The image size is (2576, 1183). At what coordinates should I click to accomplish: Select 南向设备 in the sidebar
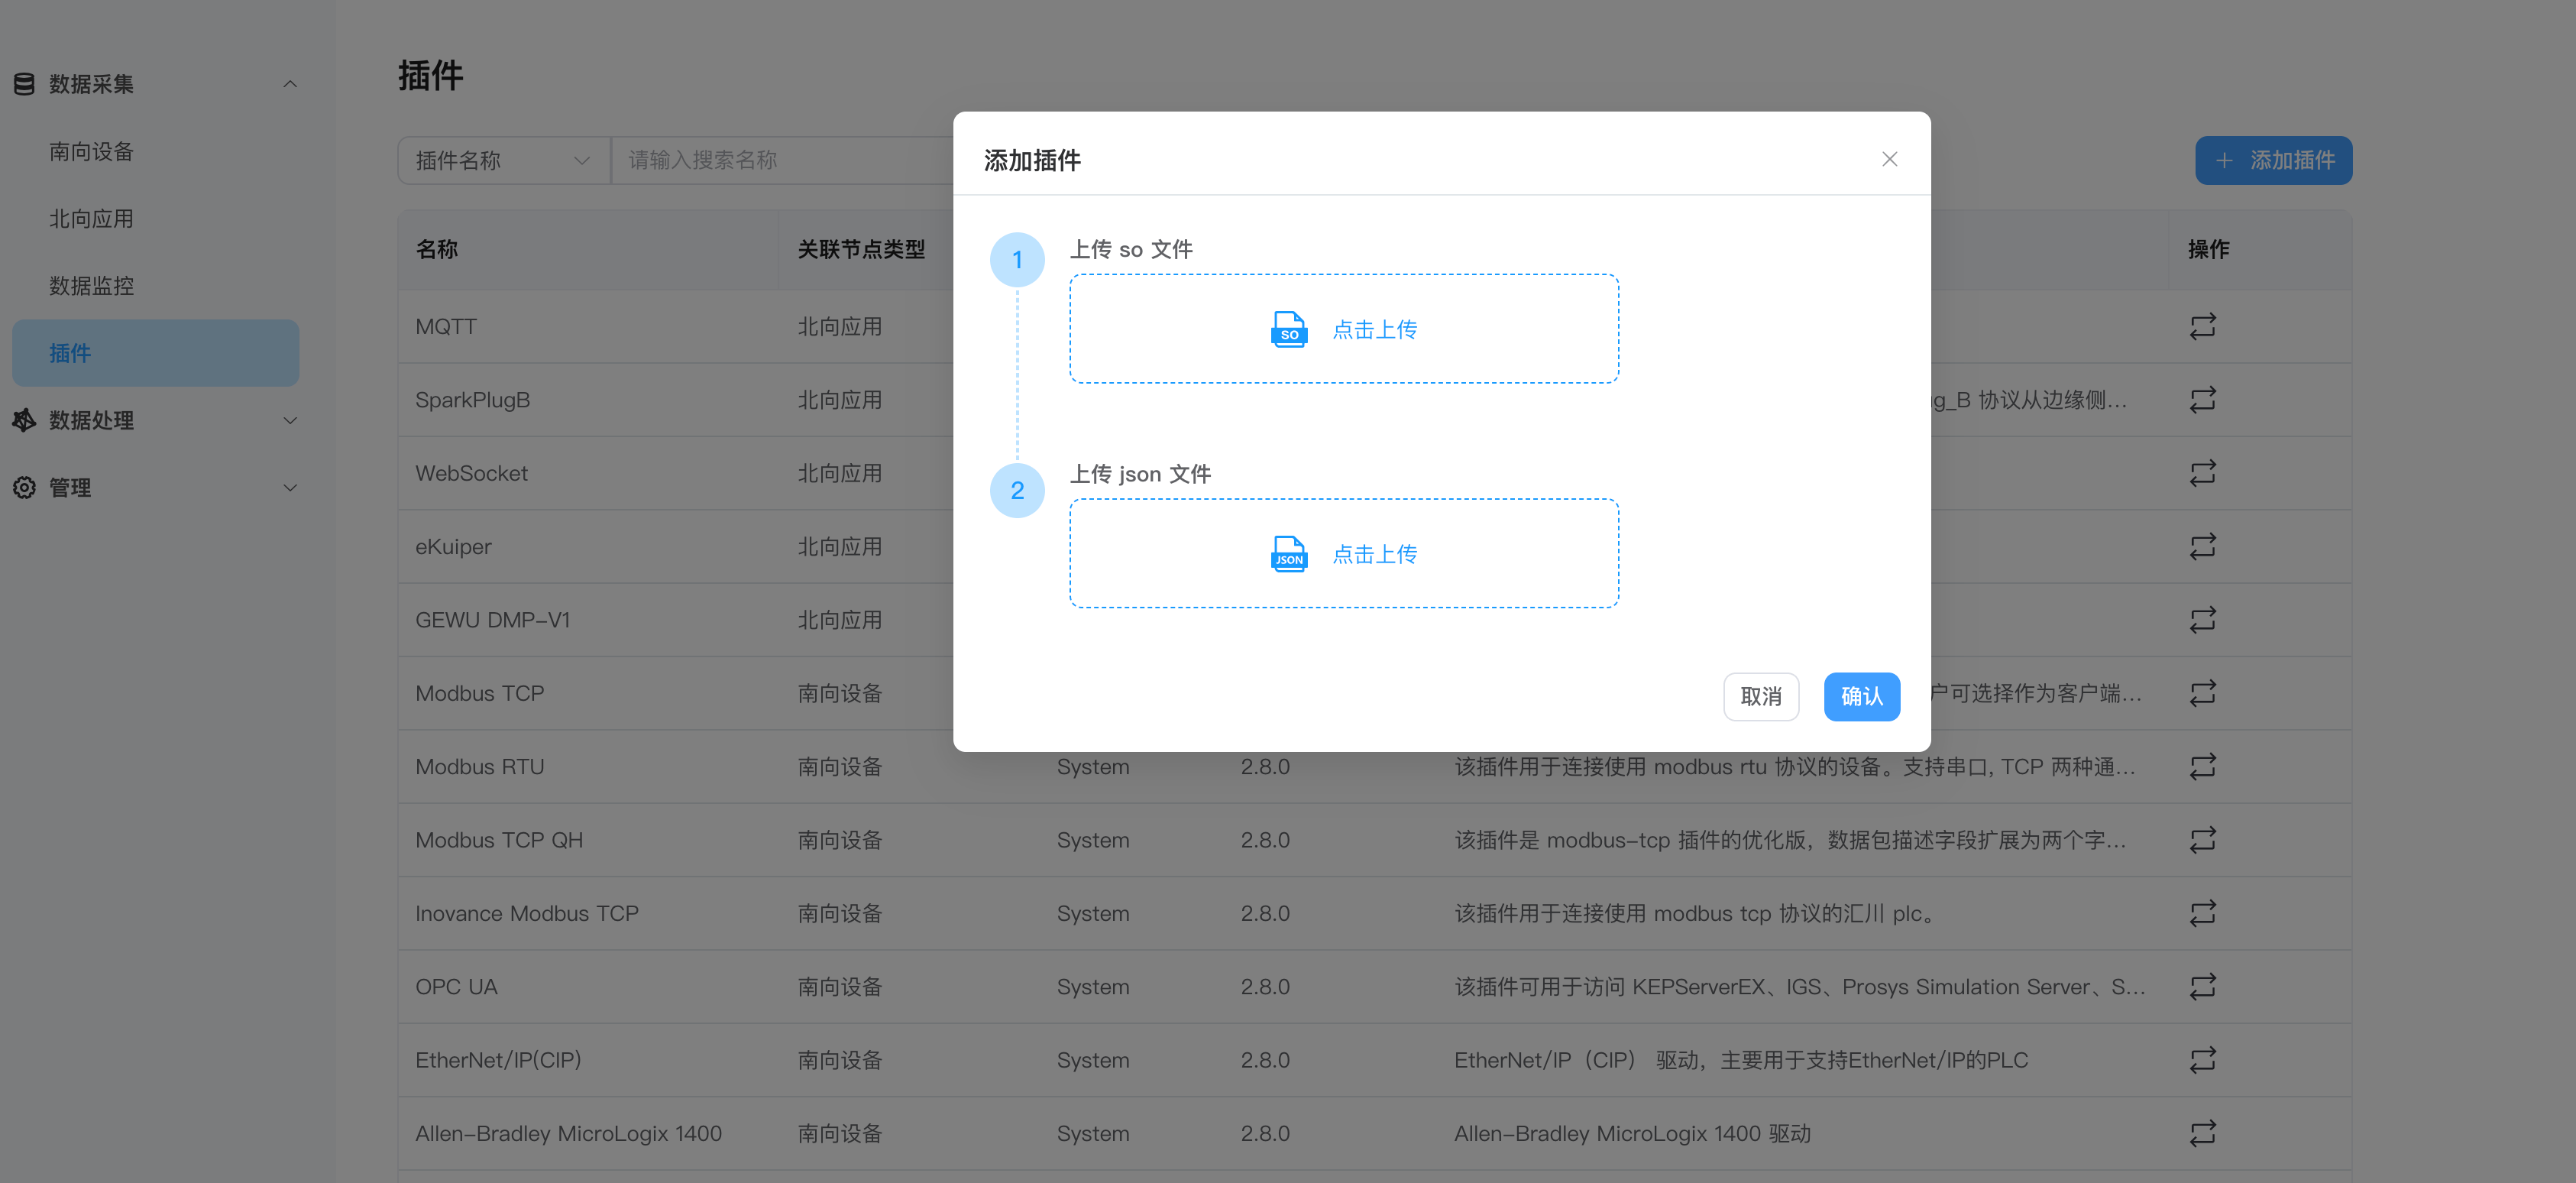[91, 151]
